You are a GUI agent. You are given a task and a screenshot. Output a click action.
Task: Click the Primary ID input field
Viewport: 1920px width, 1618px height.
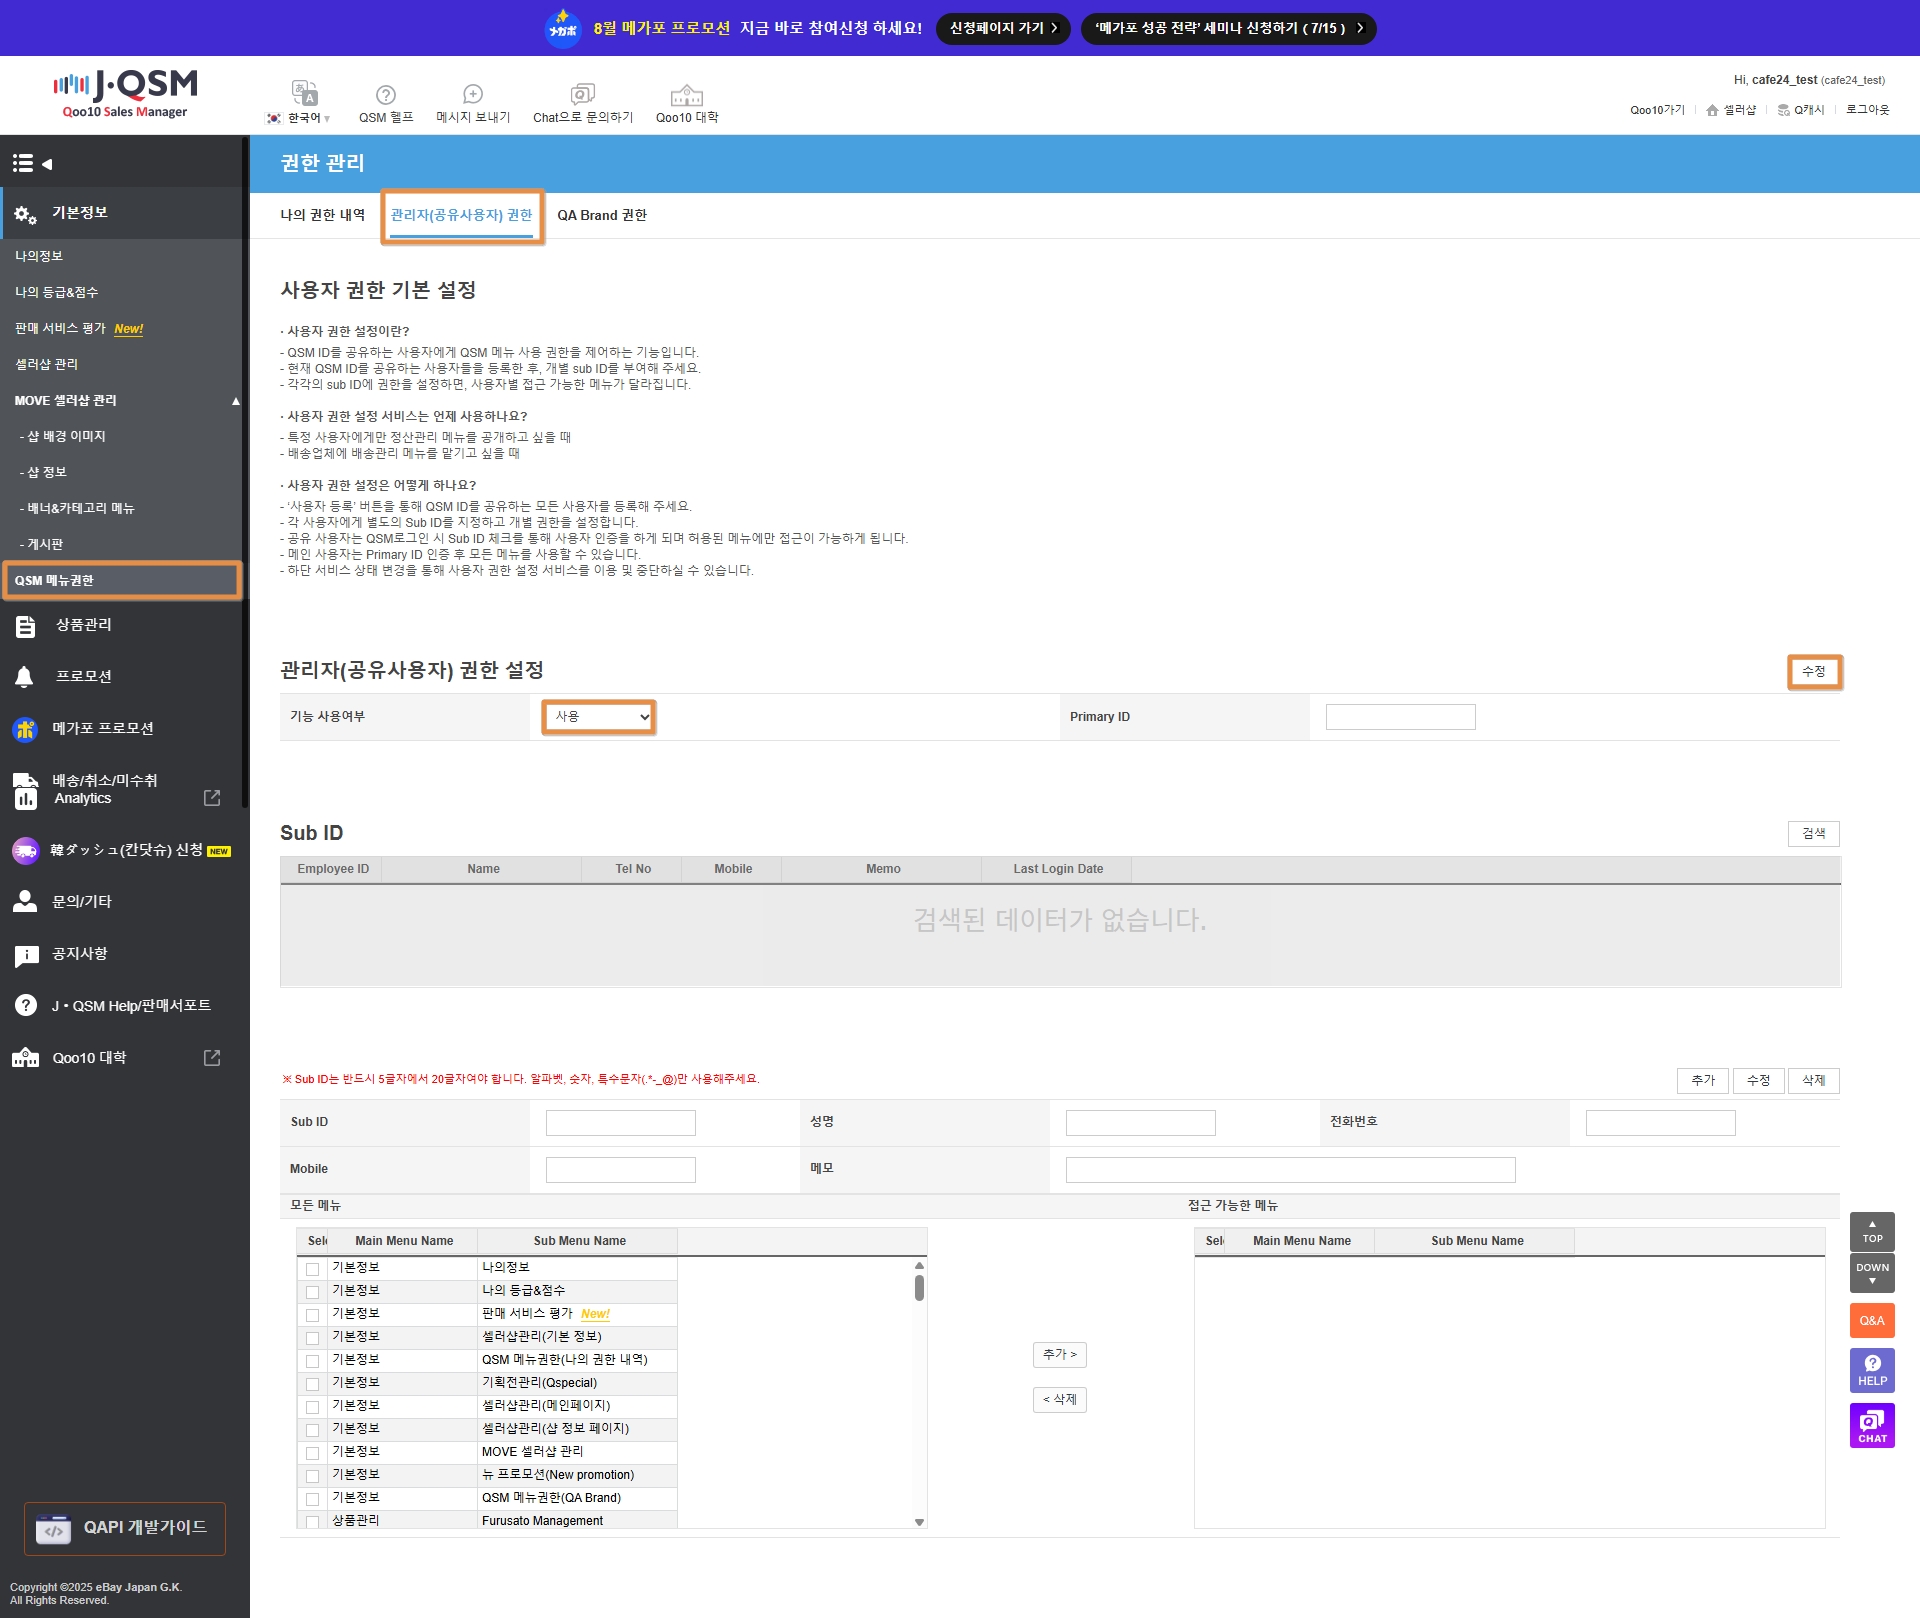click(x=1399, y=717)
